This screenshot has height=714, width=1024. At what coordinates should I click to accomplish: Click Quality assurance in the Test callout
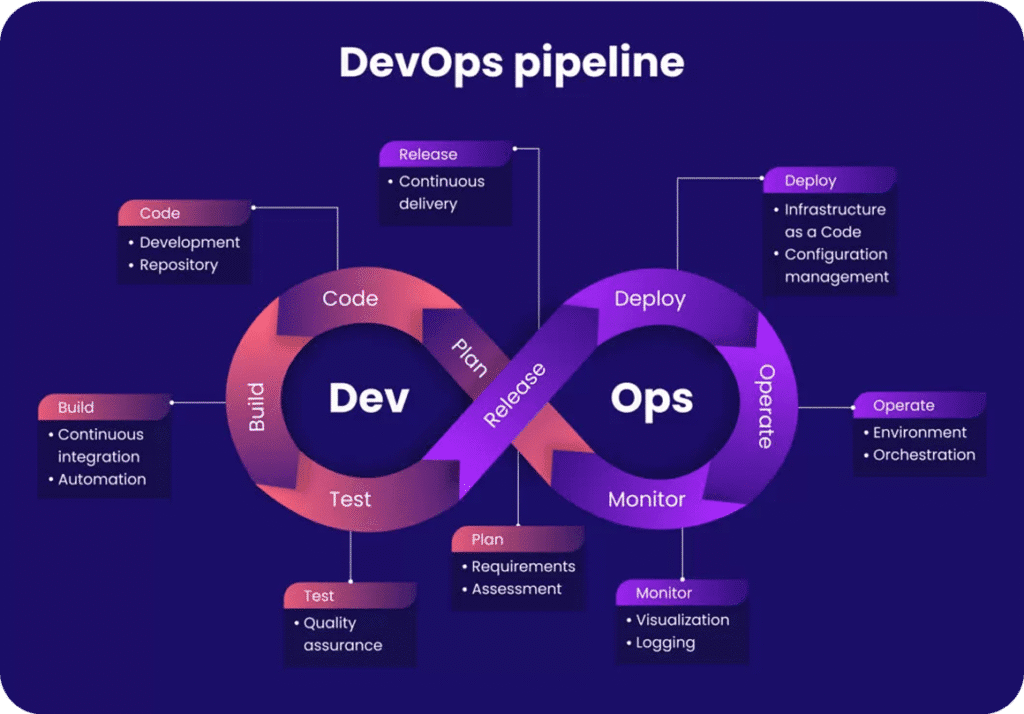pos(342,634)
